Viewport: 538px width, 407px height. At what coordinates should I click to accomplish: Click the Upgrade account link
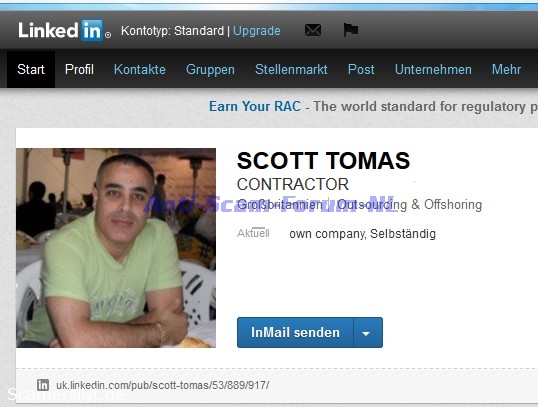click(x=257, y=31)
